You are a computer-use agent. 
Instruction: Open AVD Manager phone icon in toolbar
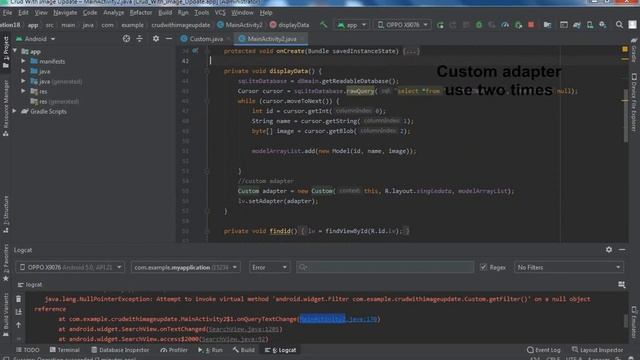(x=590, y=25)
